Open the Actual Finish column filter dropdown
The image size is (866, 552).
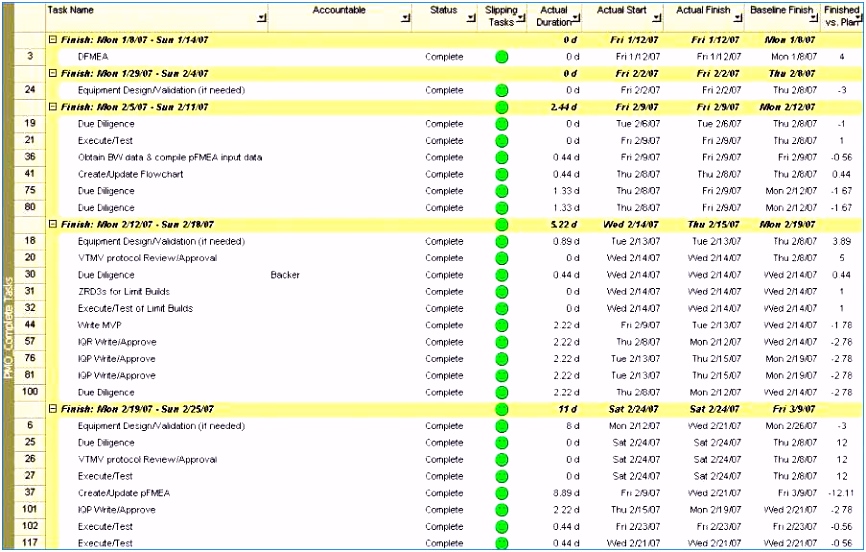point(737,18)
